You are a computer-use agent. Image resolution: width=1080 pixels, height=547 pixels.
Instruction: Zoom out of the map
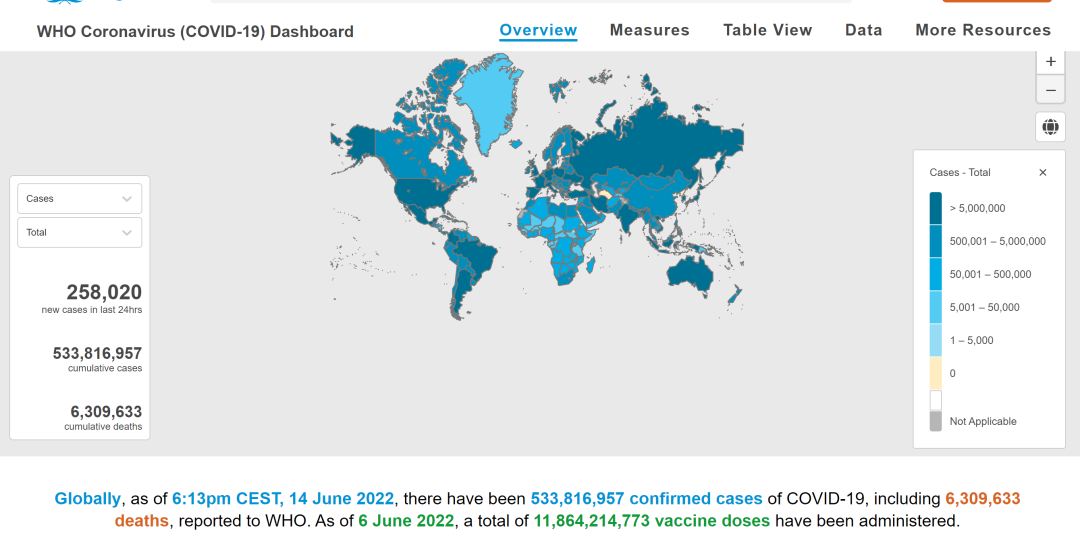click(1050, 90)
